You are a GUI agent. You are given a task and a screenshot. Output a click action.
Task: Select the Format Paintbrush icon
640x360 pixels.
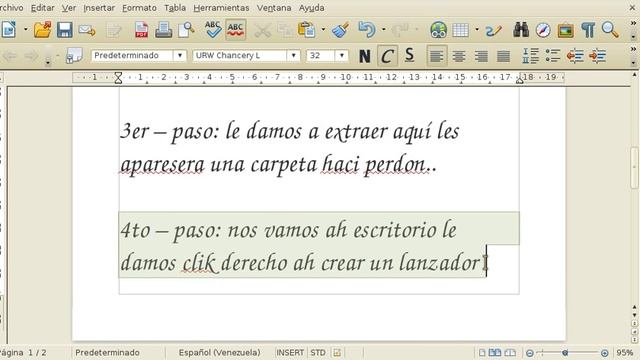pyautogui.click(x=340, y=30)
